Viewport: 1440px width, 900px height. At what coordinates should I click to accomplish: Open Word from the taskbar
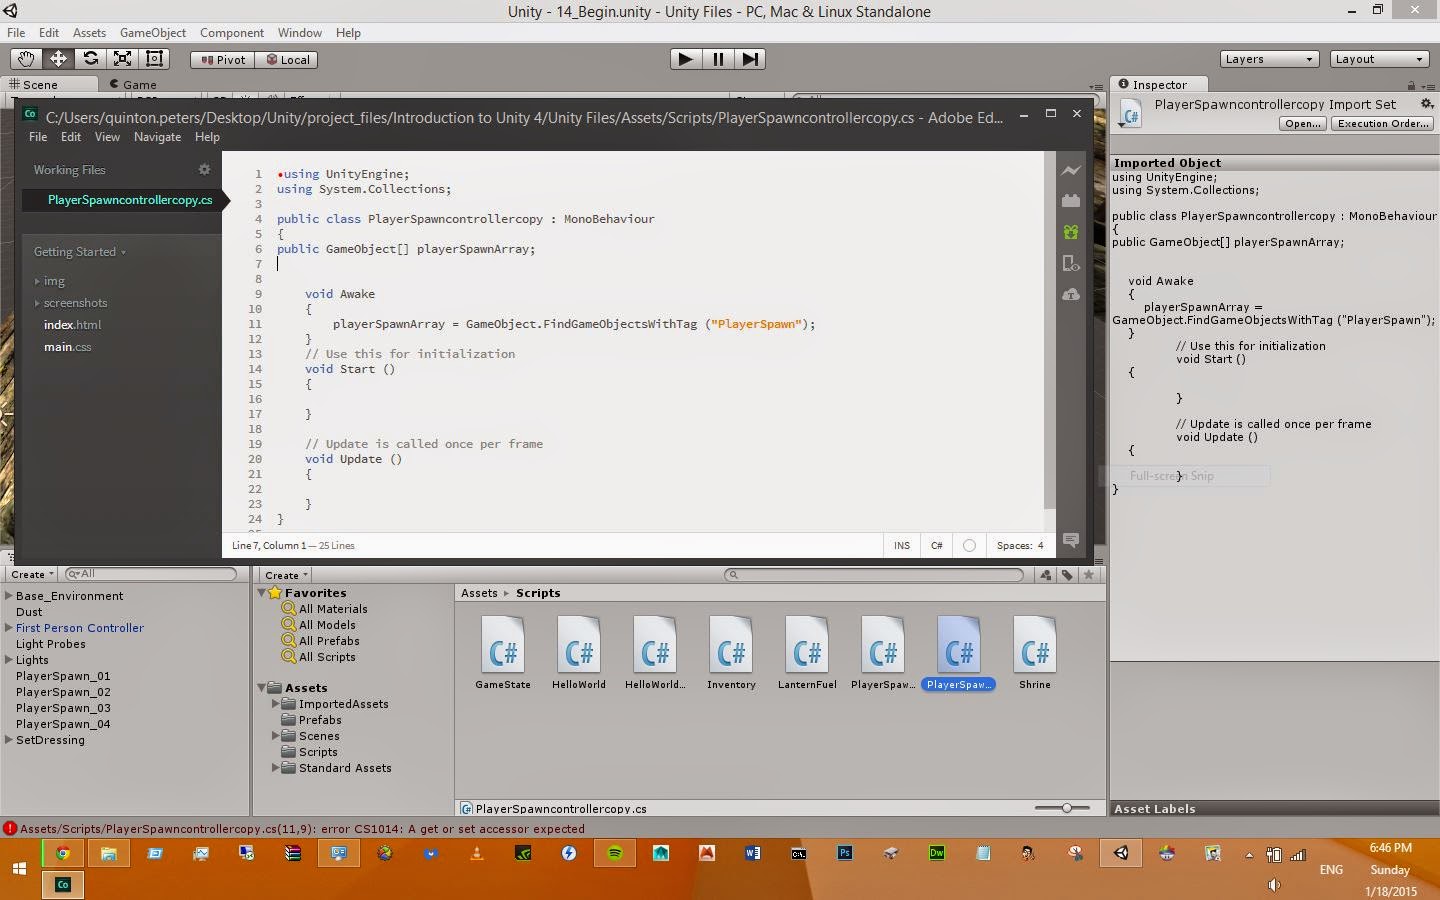click(x=752, y=853)
